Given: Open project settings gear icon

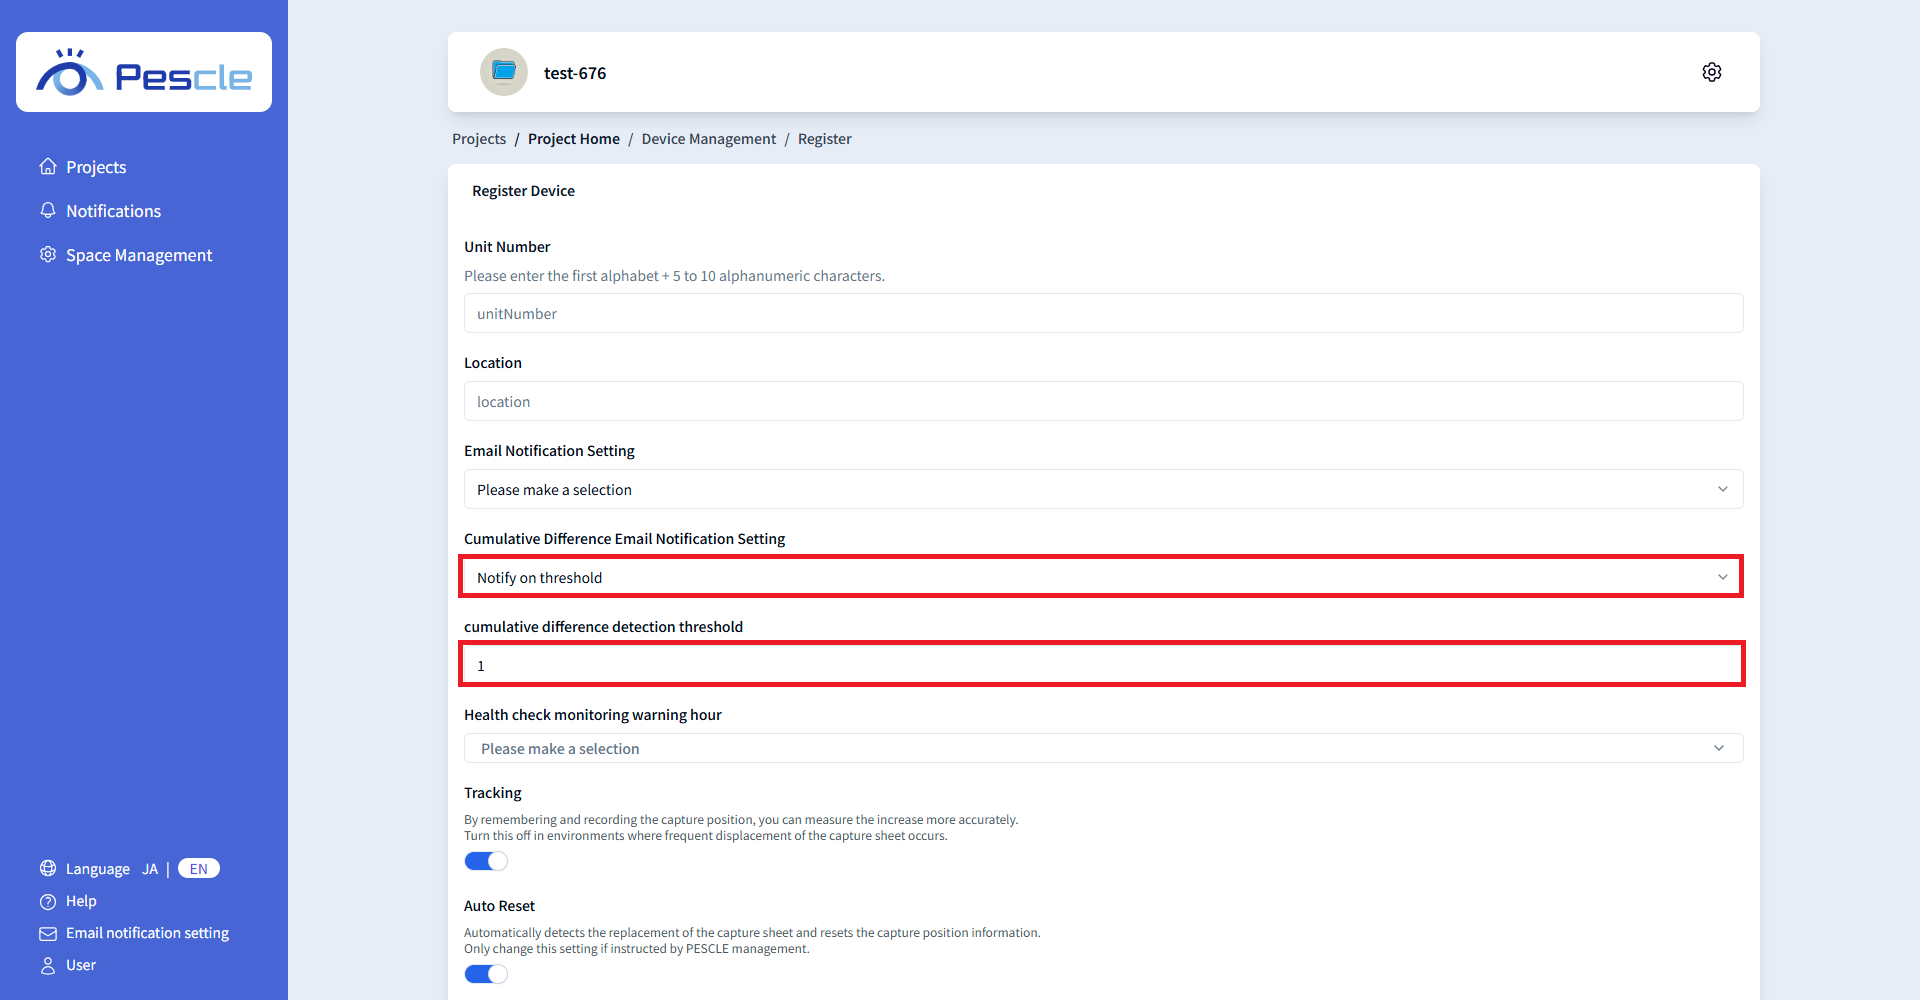Looking at the screenshot, I should [x=1711, y=72].
